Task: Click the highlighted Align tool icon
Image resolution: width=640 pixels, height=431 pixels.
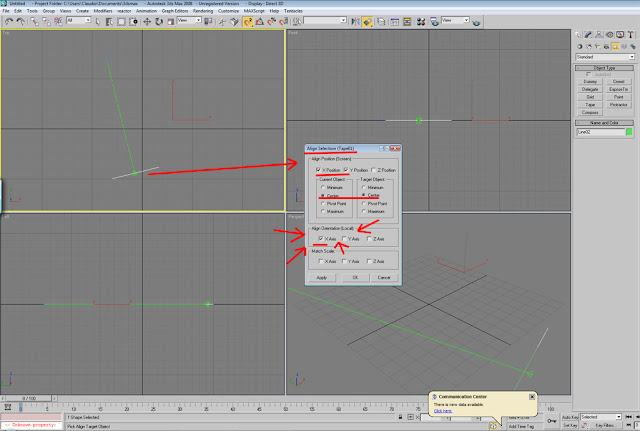Action: pos(367,22)
